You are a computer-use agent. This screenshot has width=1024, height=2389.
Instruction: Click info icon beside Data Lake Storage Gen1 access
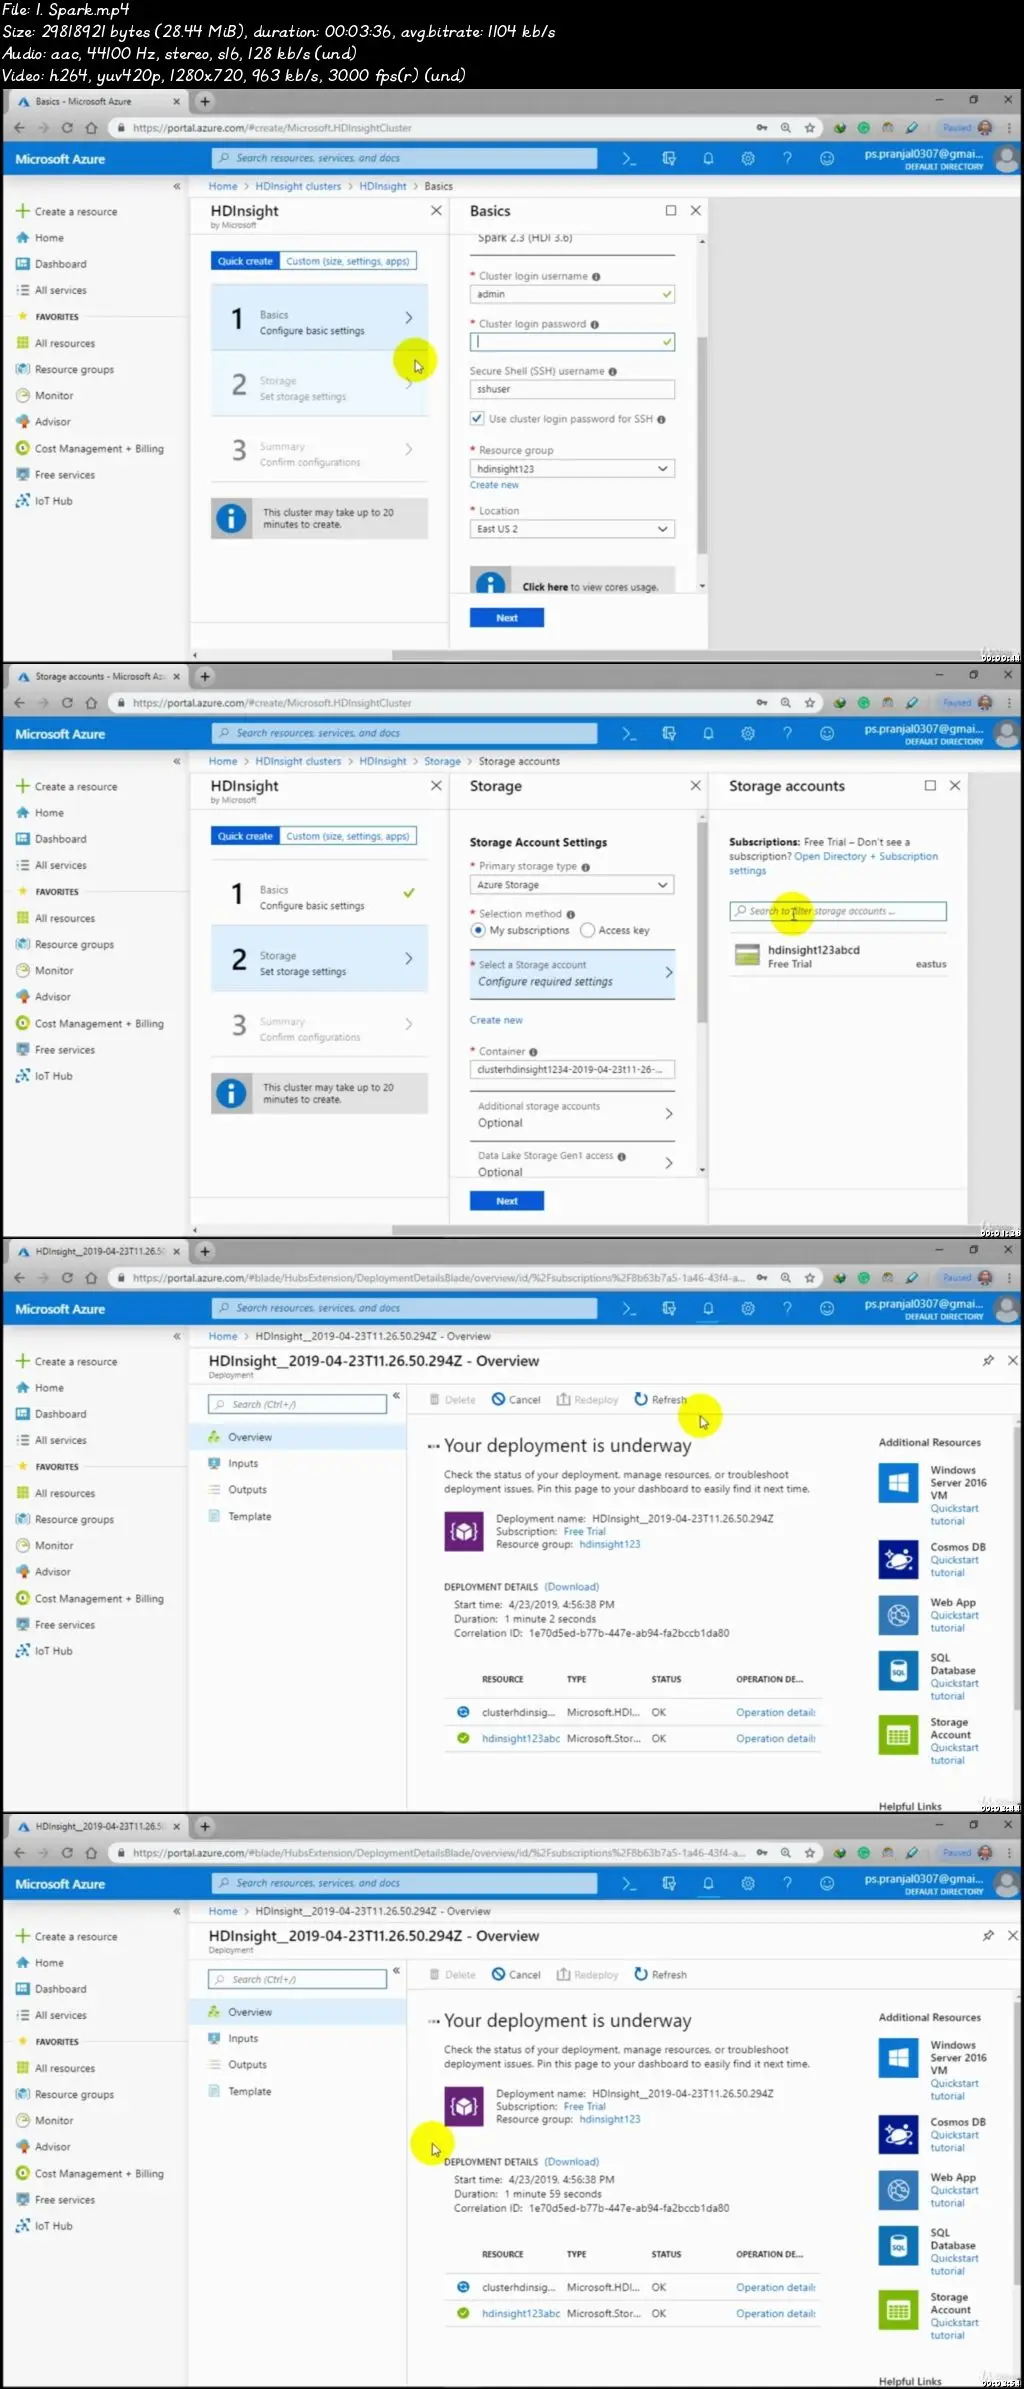622,1157
